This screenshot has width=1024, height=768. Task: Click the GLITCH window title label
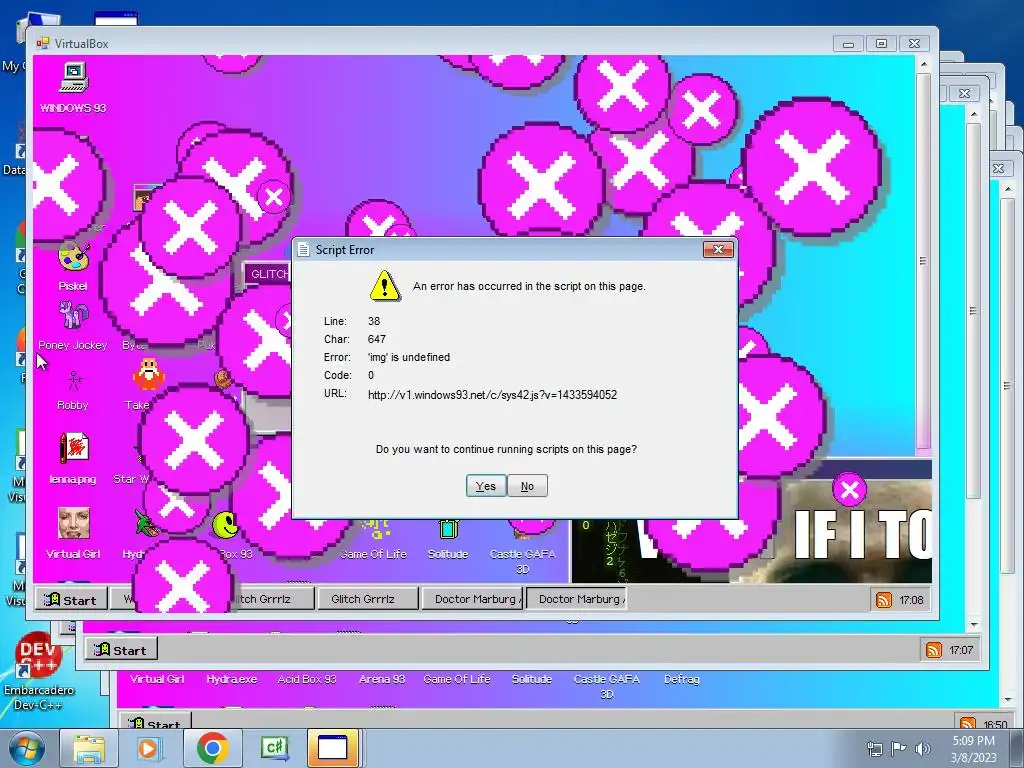pos(269,274)
